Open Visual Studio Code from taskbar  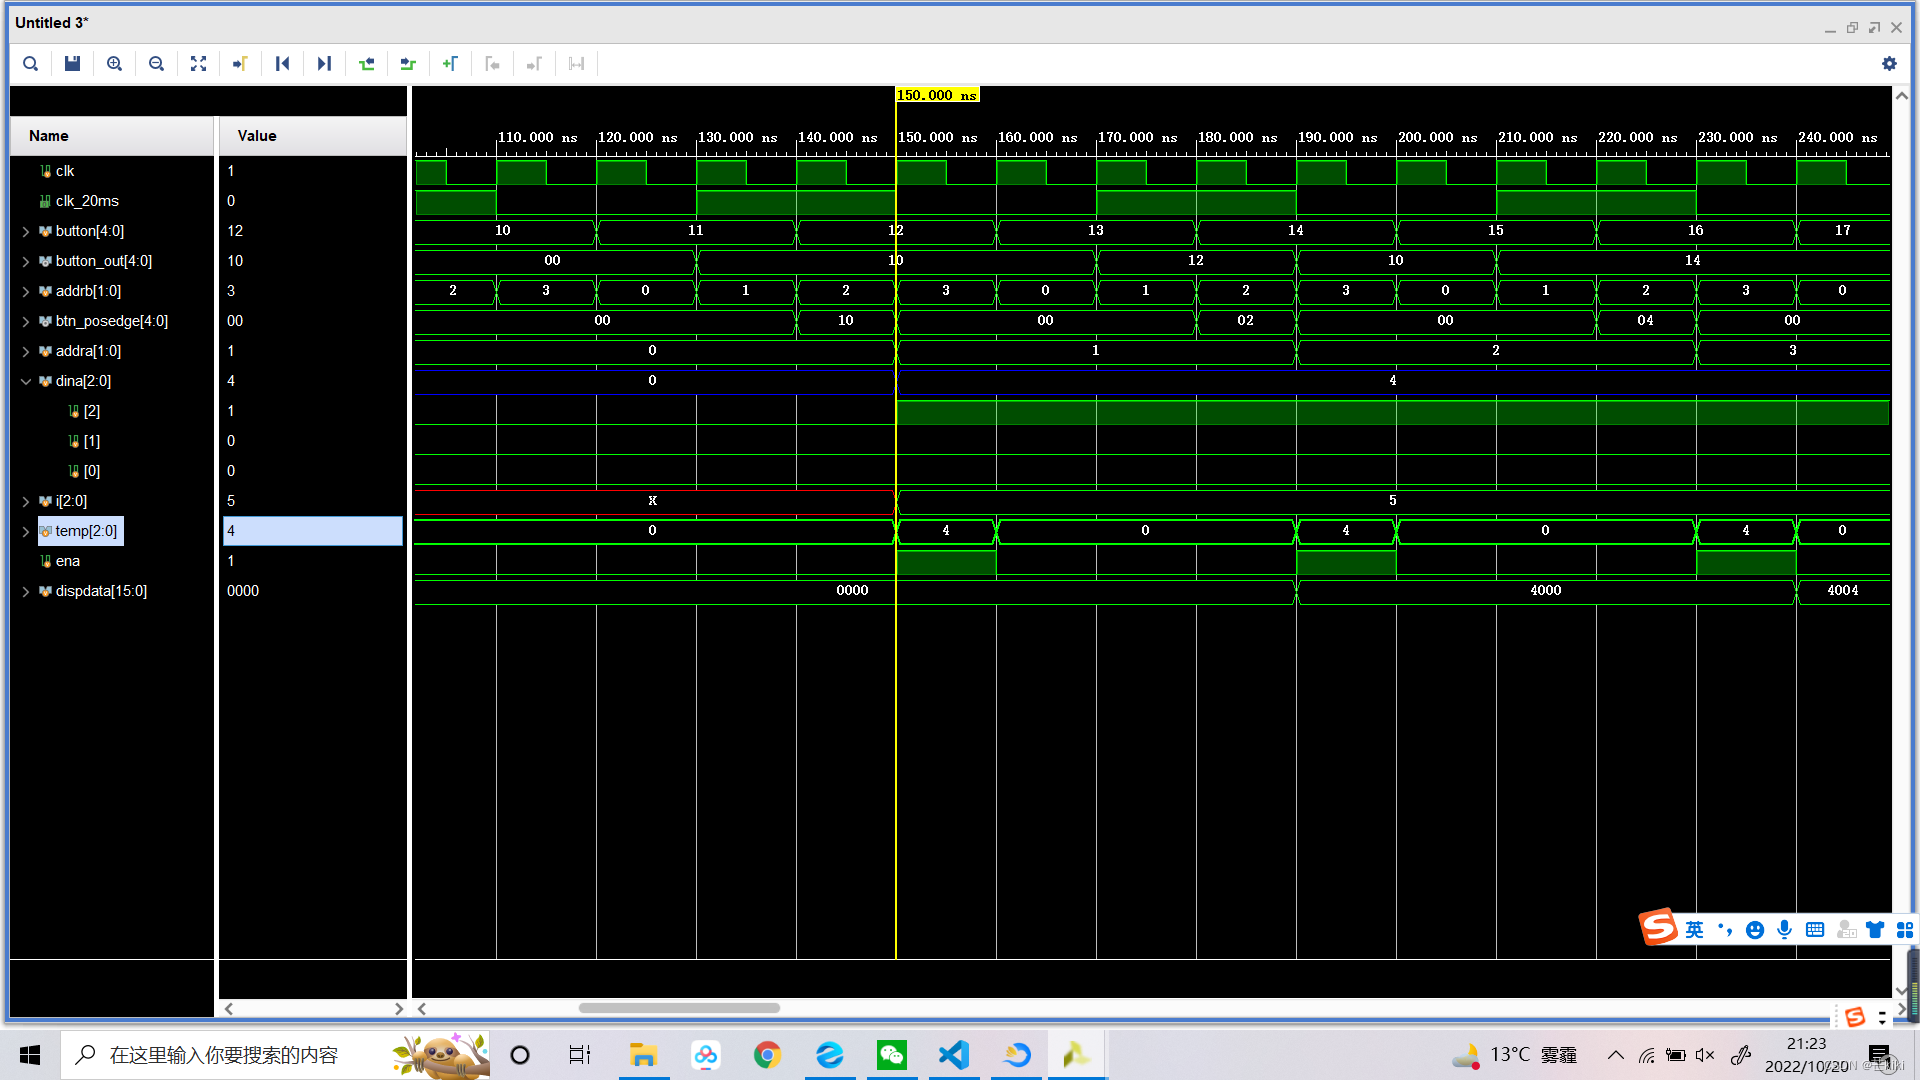(954, 1055)
